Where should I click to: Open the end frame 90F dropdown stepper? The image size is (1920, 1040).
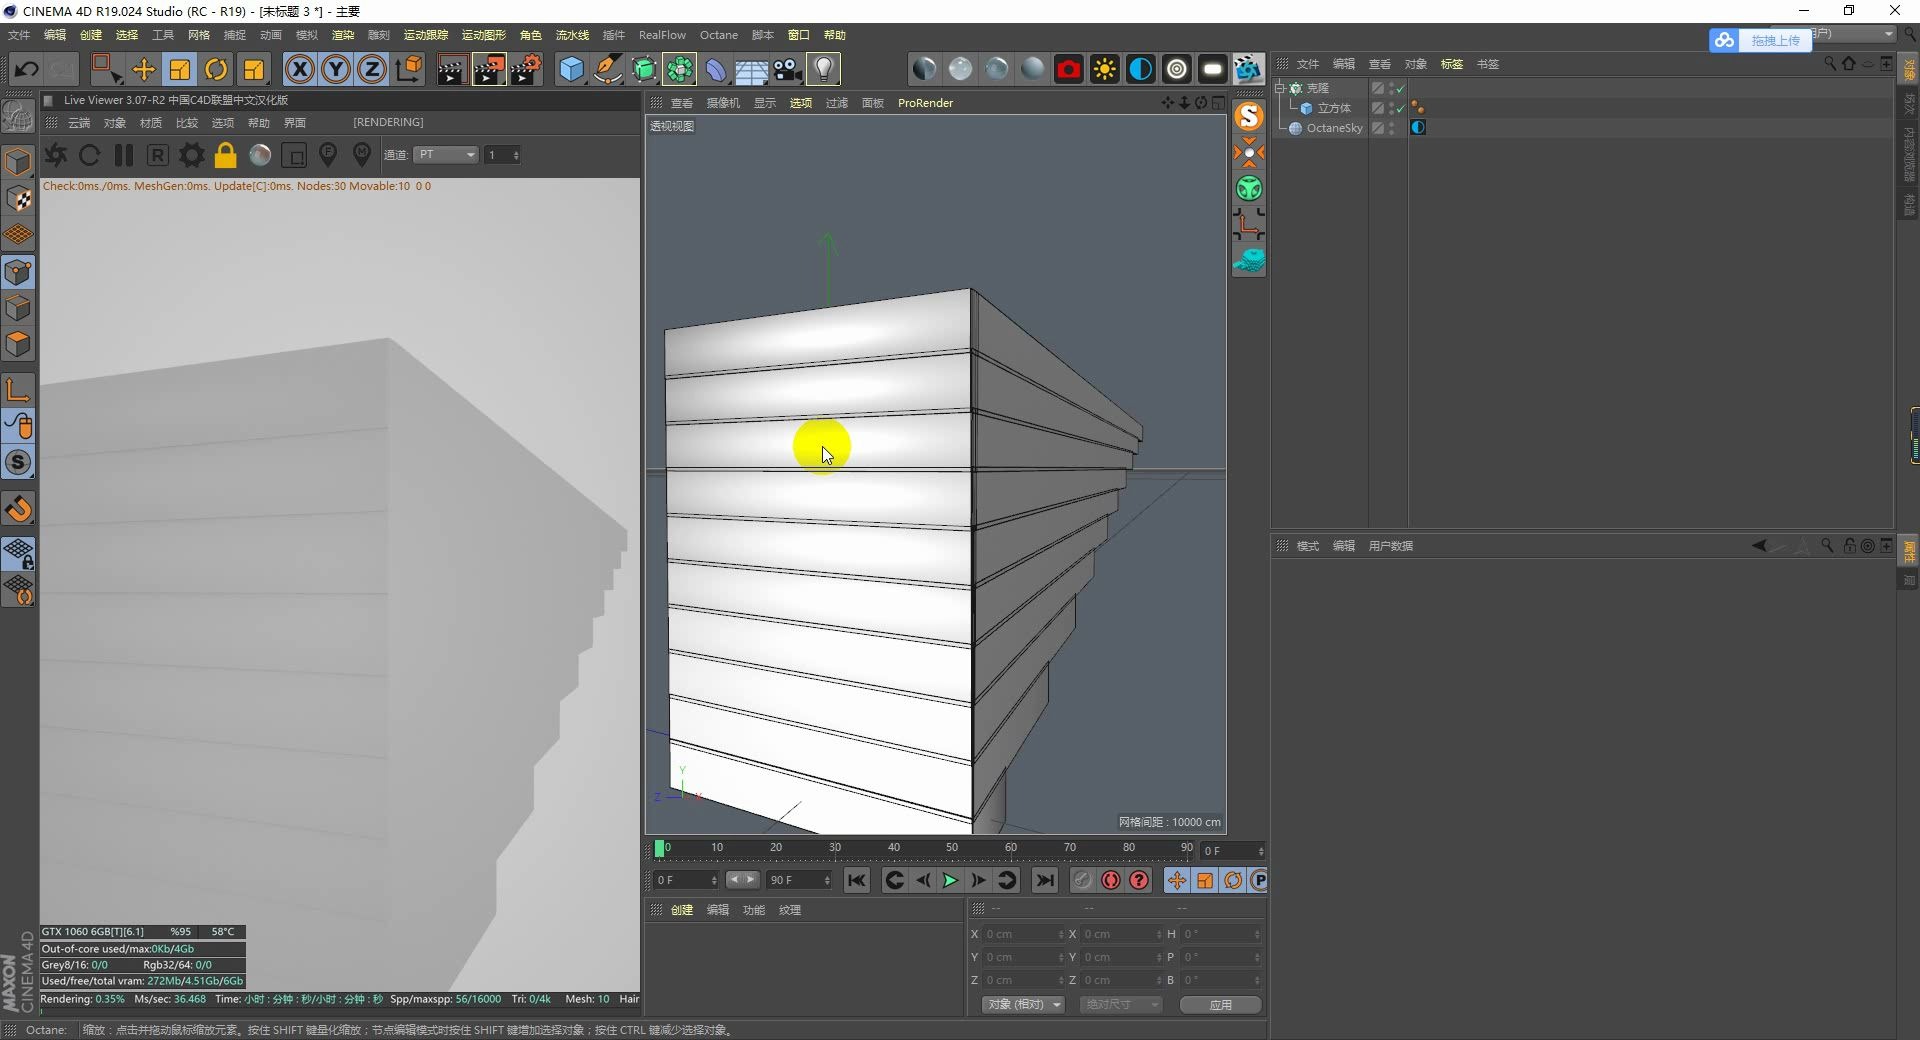pyautogui.click(x=828, y=880)
